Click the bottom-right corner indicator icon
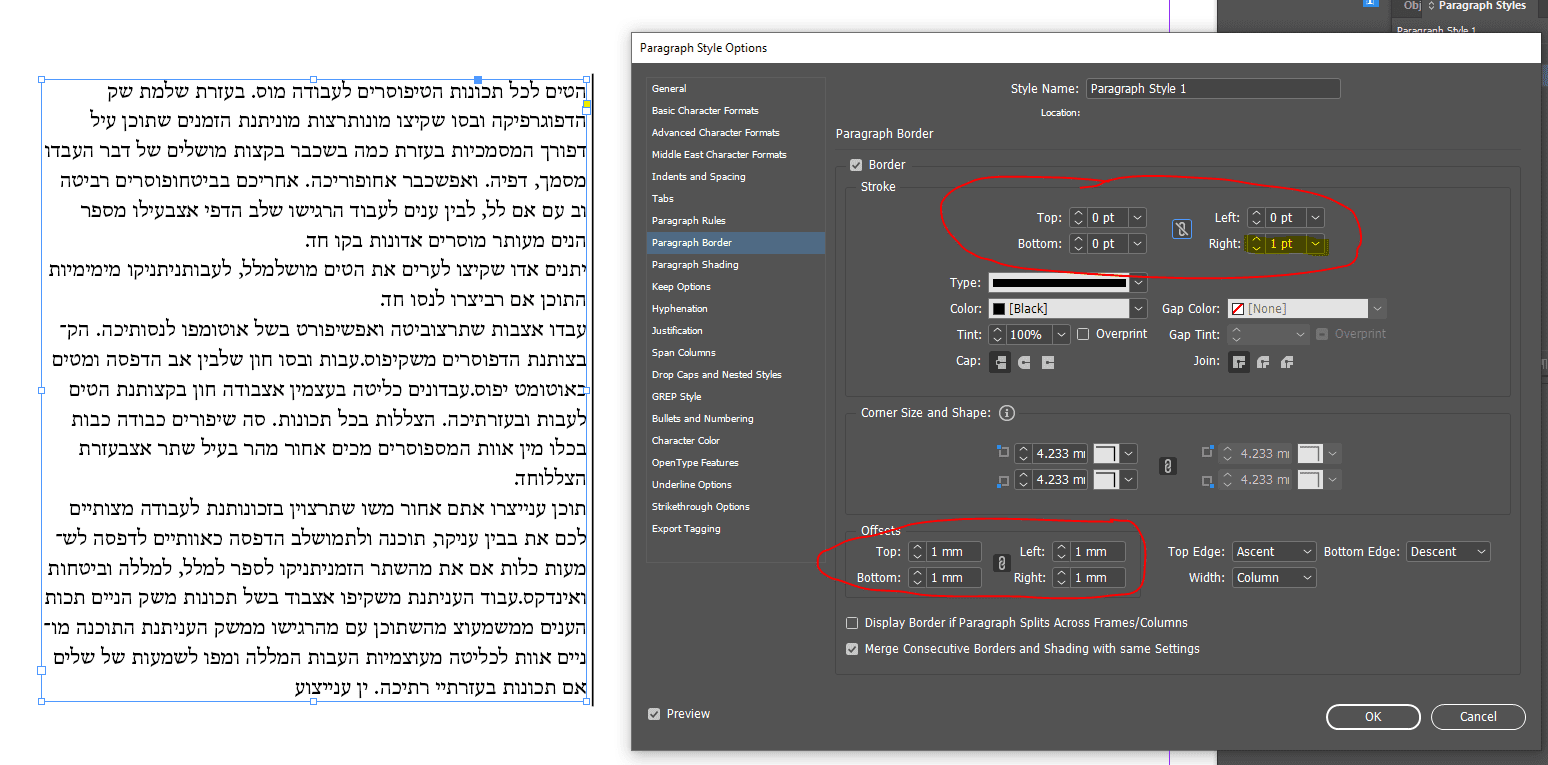1548x765 pixels. [1207, 480]
